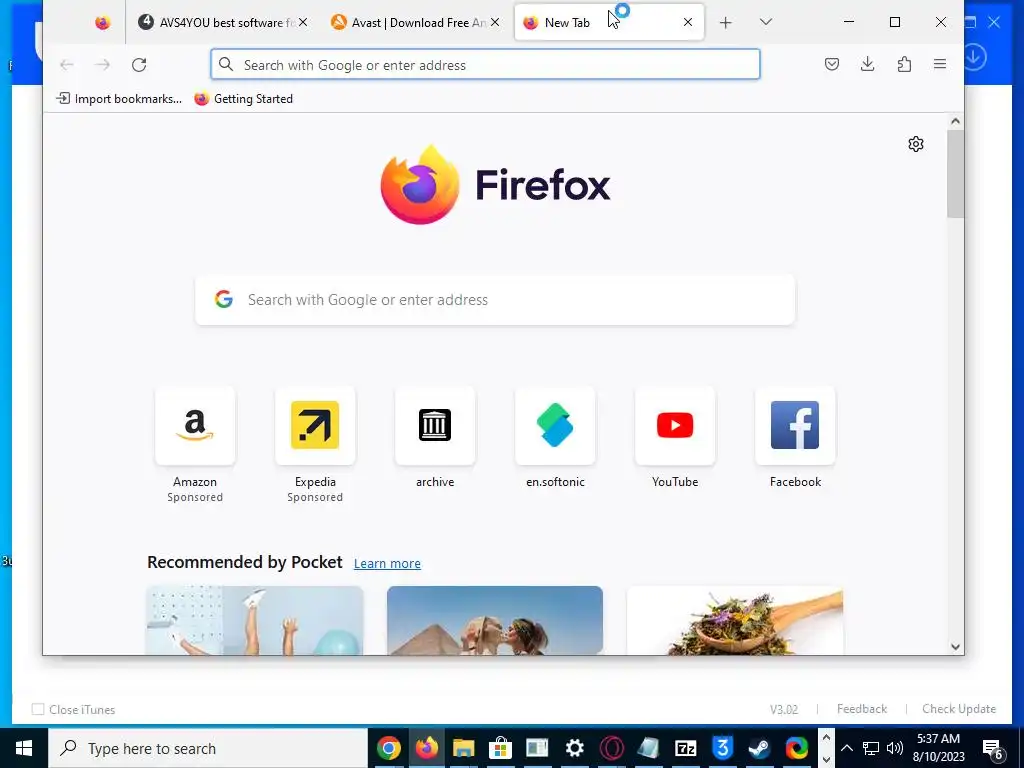The height and width of the screenshot is (768, 1024).
Task: Select the New Tab tab
Action: [x=609, y=23]
